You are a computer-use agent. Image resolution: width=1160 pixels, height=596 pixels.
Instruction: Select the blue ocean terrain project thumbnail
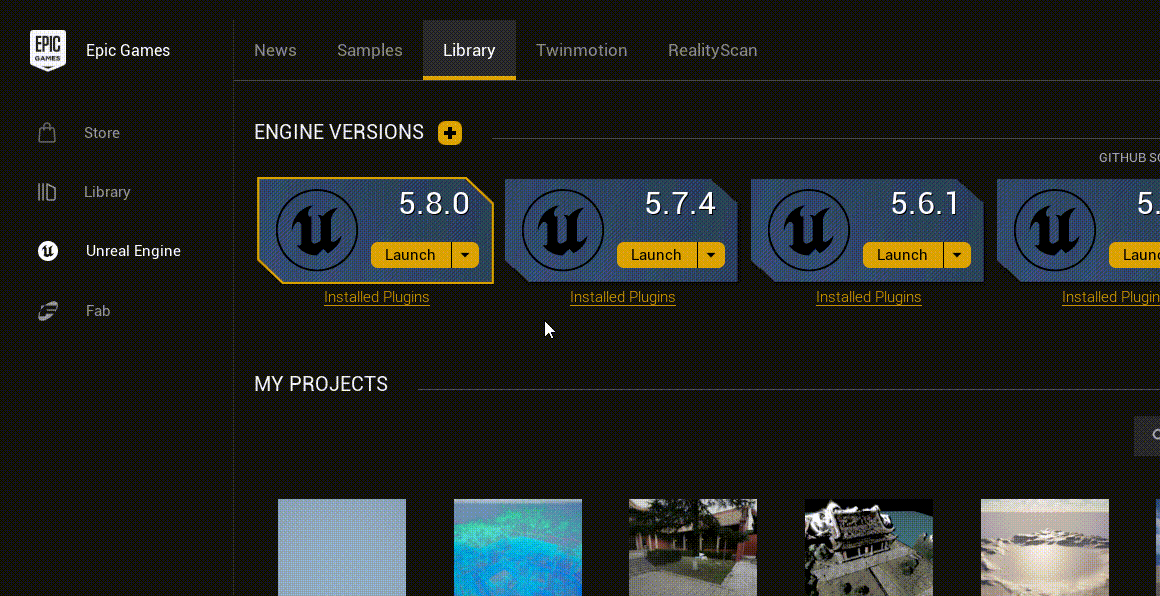coord(518,547)
